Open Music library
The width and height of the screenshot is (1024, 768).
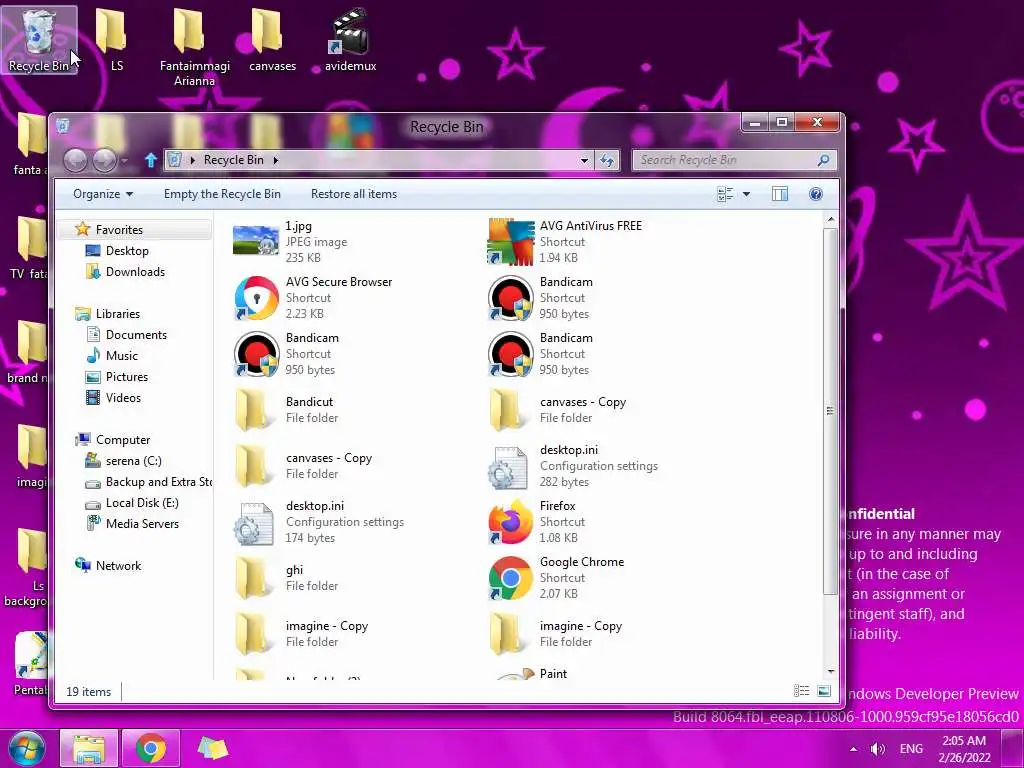[x=121, y=355]
